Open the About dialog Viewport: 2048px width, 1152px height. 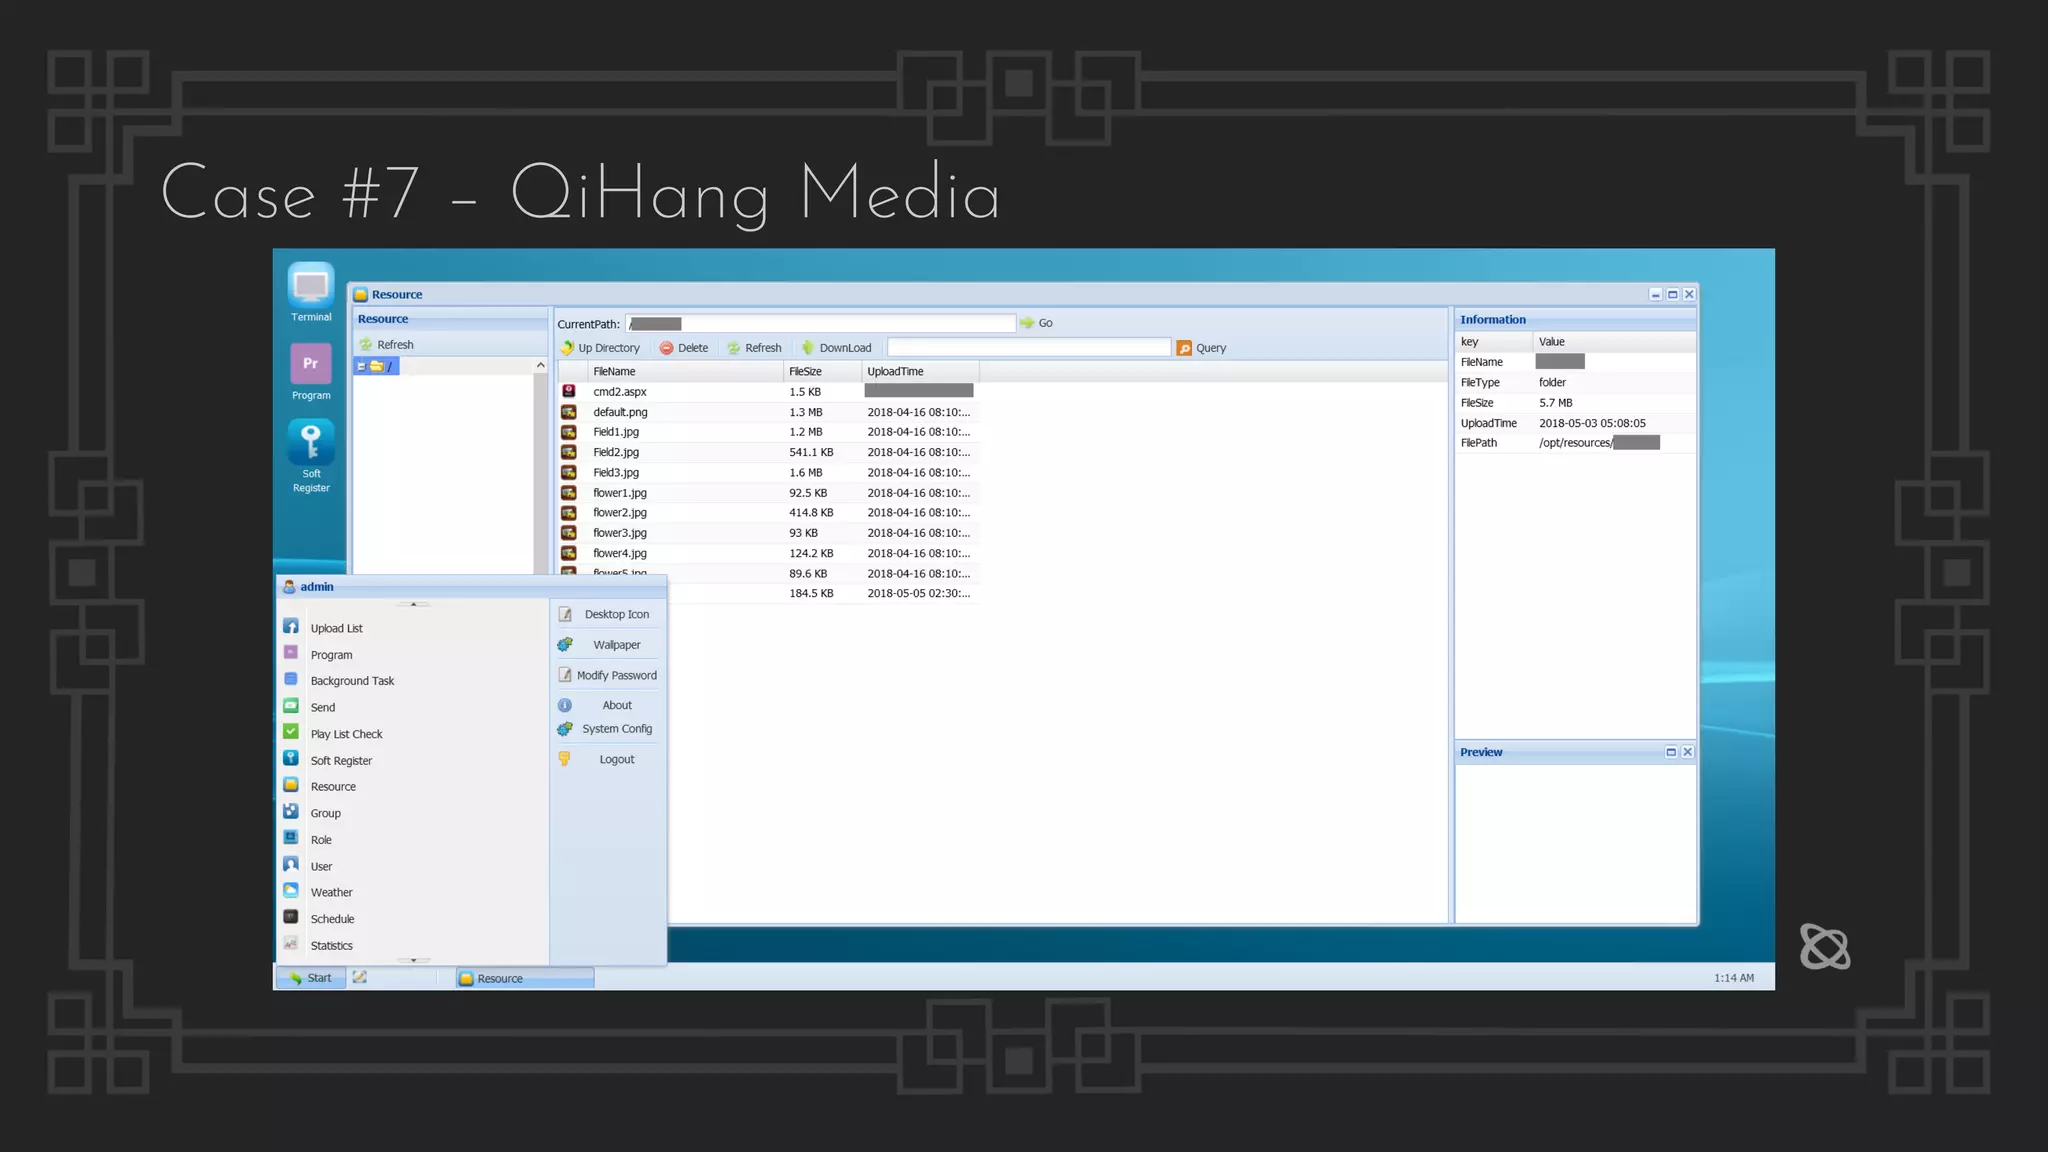(607, 705)
